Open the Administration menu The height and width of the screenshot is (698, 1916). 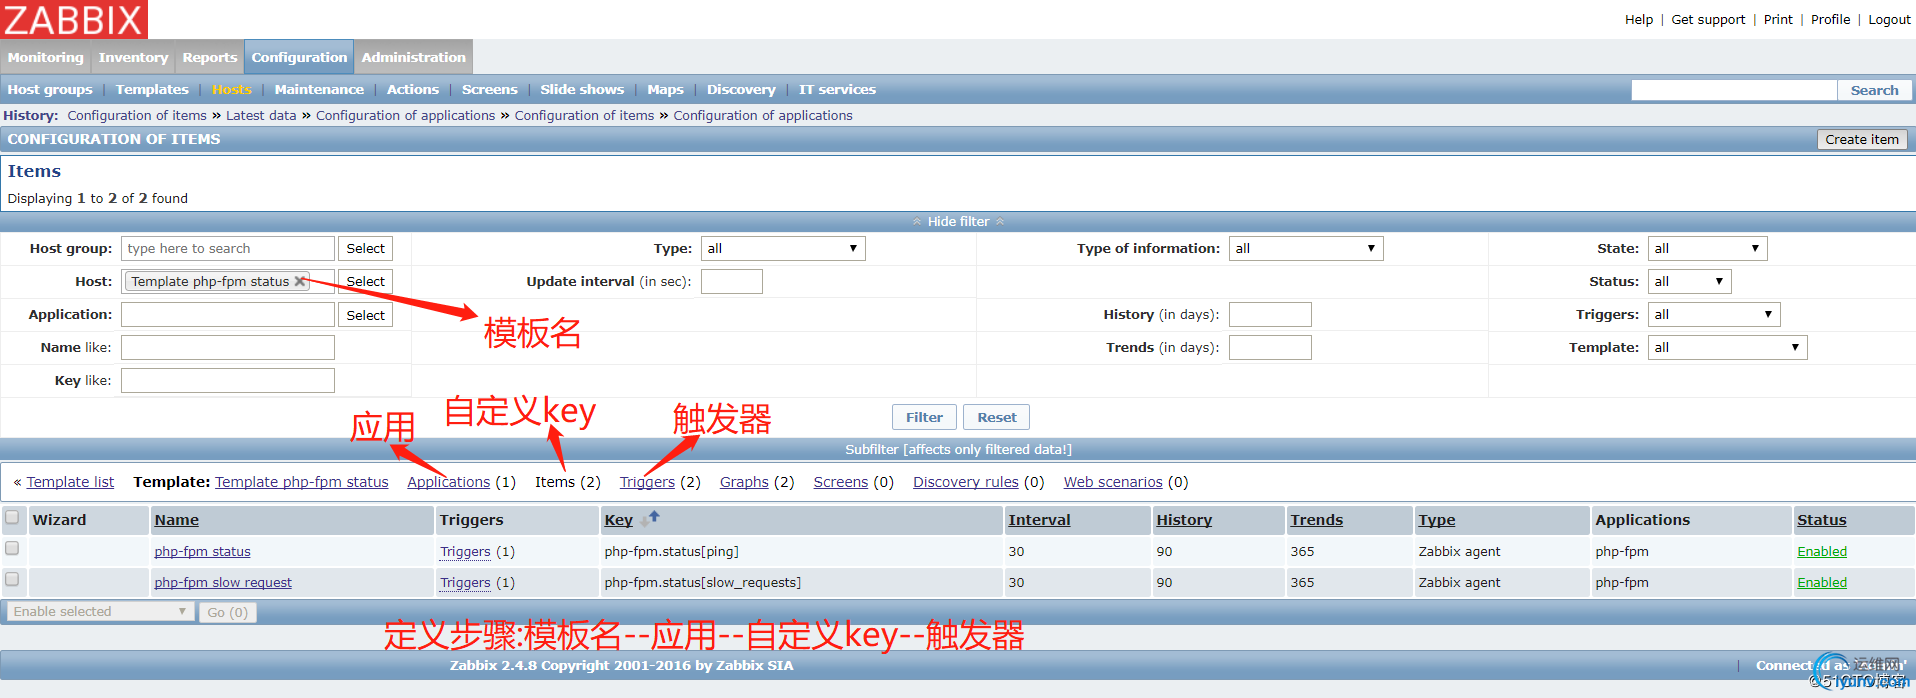[x=414, y=57]
